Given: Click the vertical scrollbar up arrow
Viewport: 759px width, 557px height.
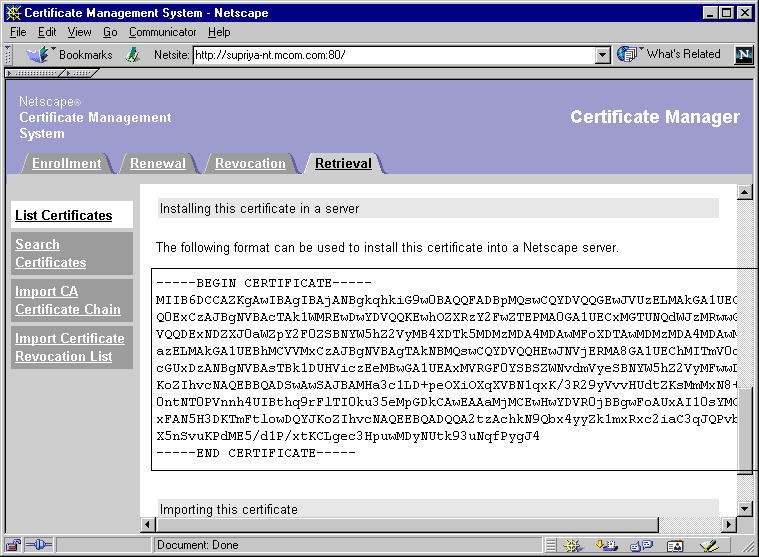Looking at the screenshot, I should [x=744, y=192].
